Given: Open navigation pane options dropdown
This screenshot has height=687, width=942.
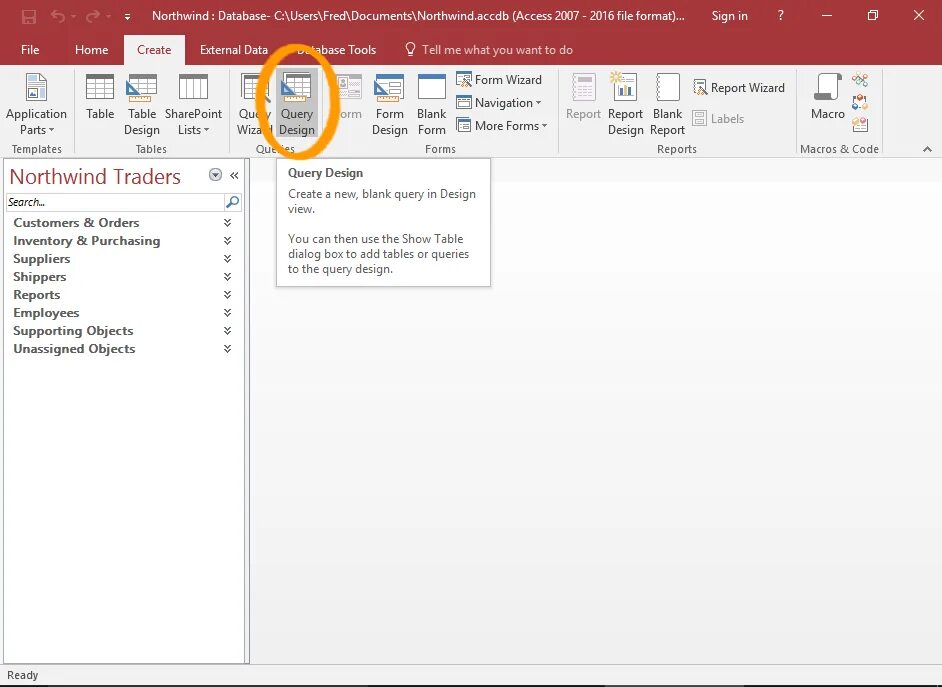Looking at the screenshot, I should pos(215,175).
